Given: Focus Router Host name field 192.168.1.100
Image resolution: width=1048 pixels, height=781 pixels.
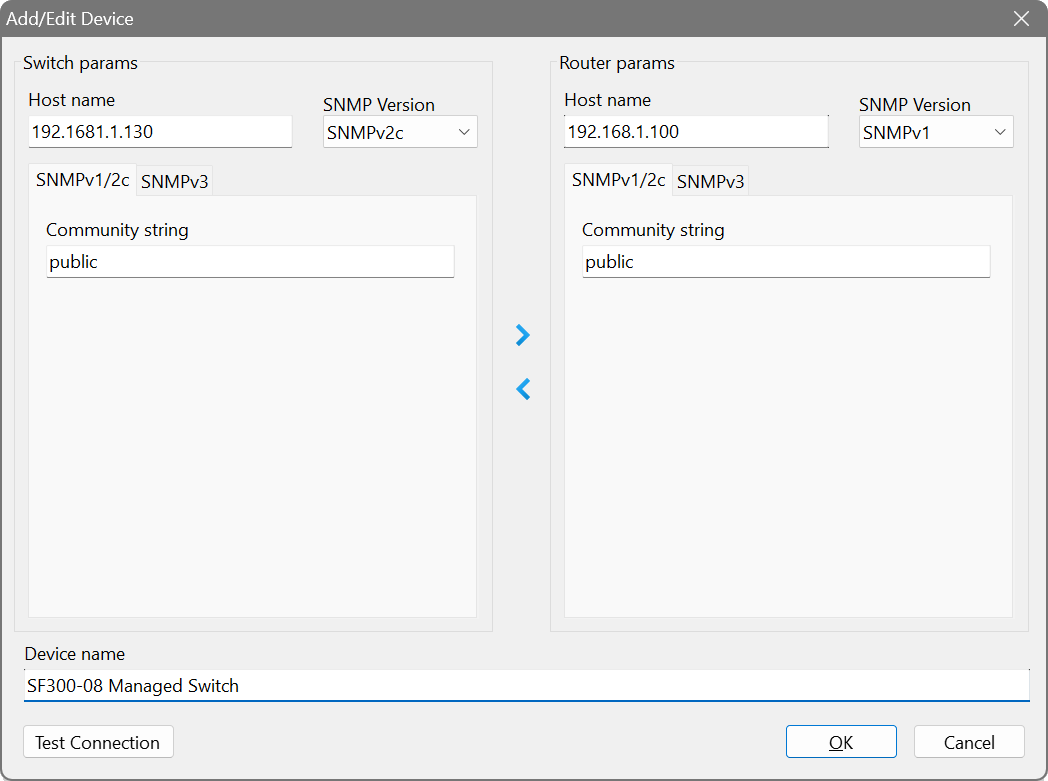Looking at the screenshot, I should tap(696, 132).
